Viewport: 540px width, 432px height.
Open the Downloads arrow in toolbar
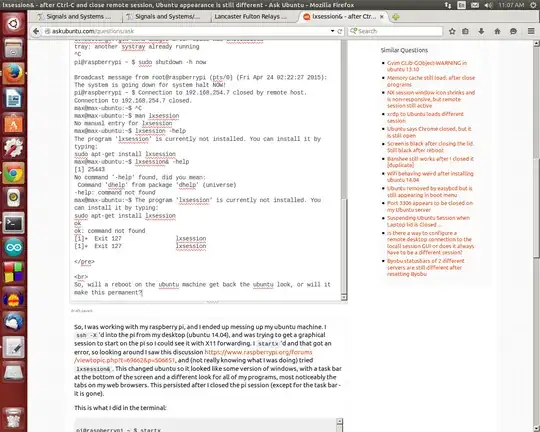(481, 31)
